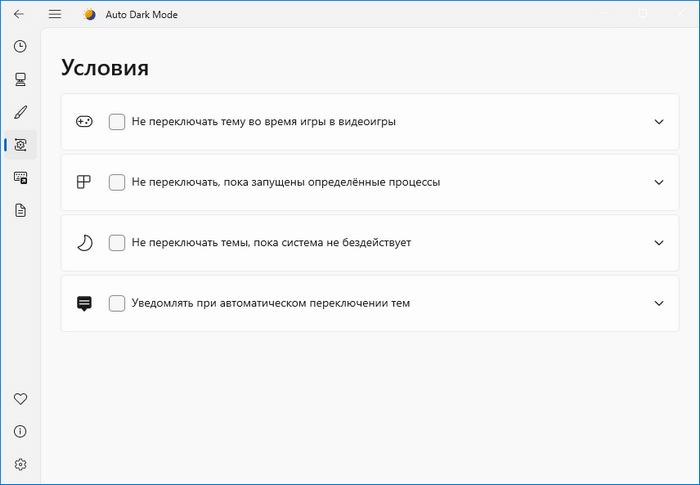The width and height of the screenshot is (700, 485).
Task: Open the Time page clock icon
Action: [x=21, y=46]
